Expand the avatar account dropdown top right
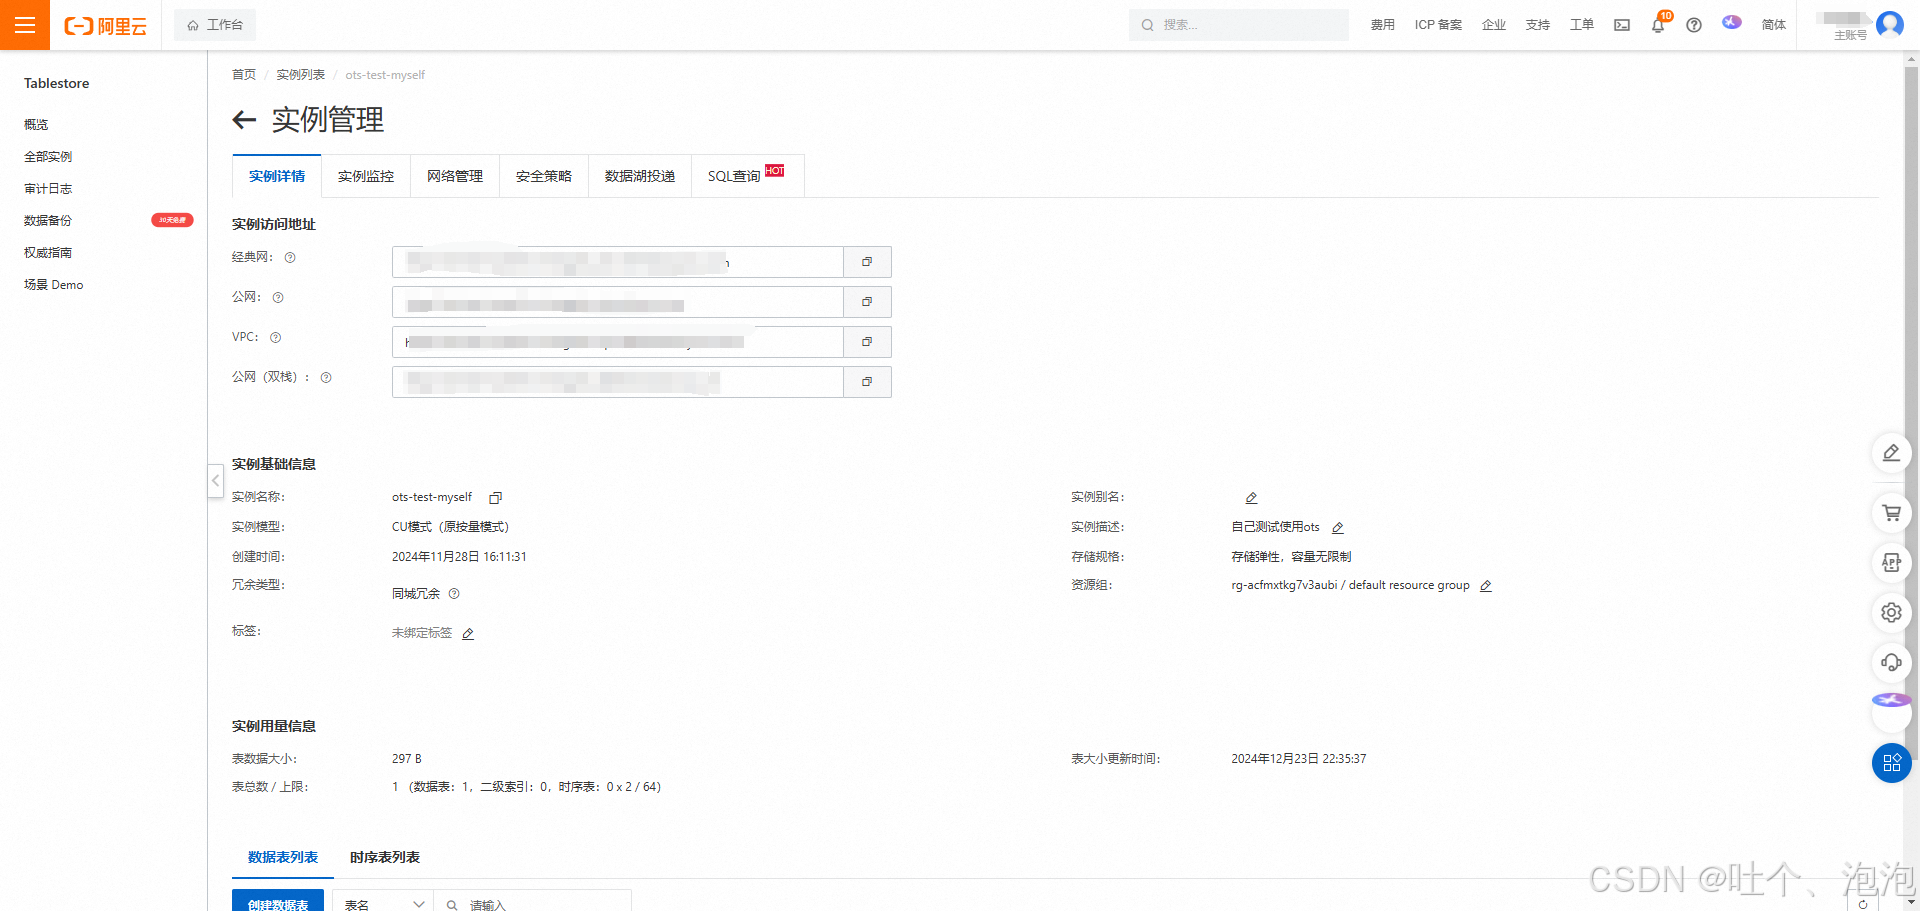The height and width of the screenshot is (911, 1920). 1890,25
